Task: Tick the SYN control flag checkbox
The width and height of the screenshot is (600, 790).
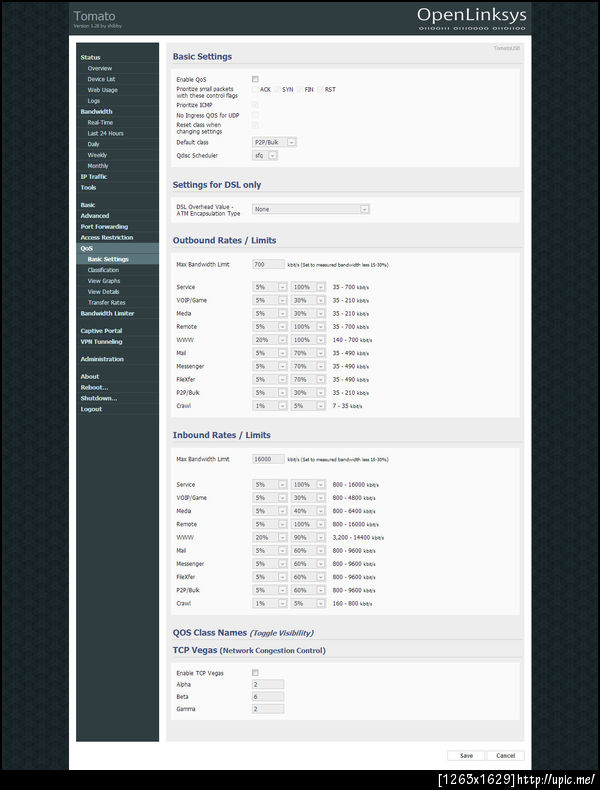Action: (277, 89)
